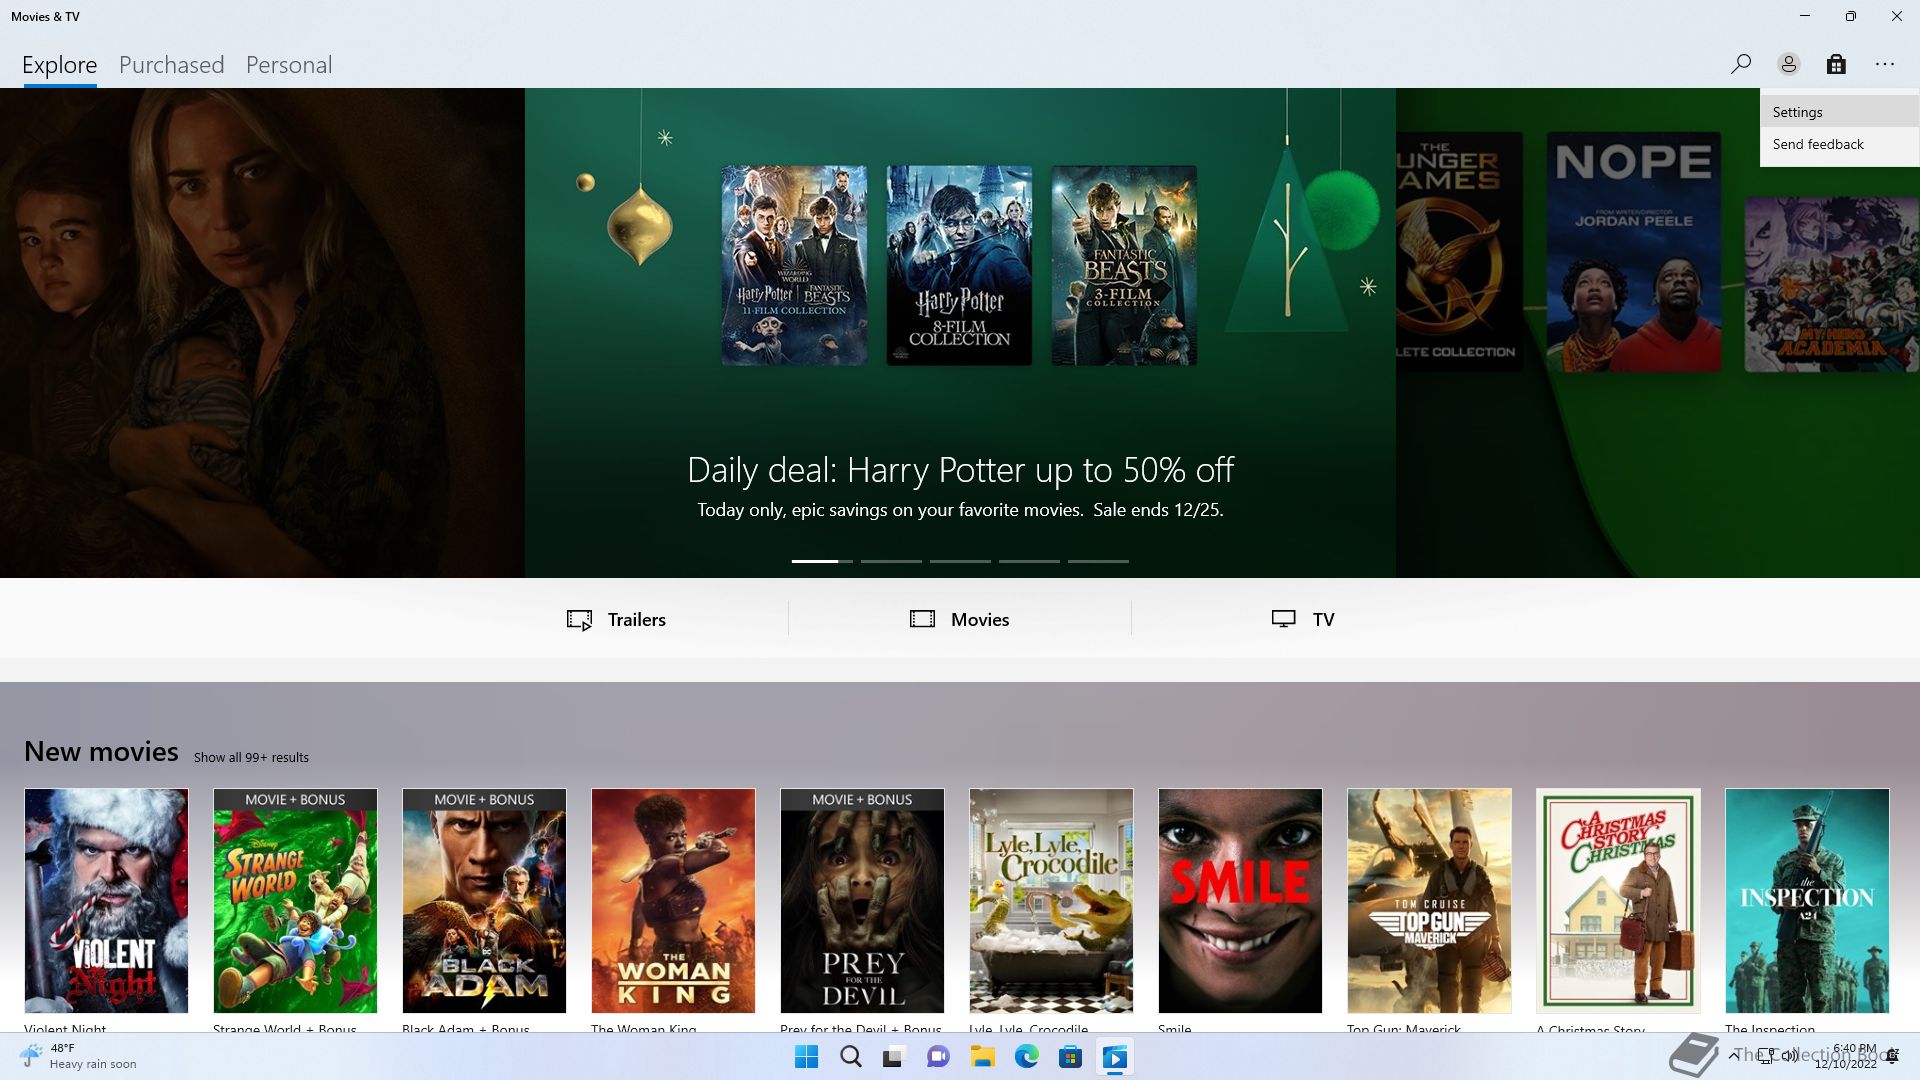Screen dimensions: 1920x1080
Task: Go to previous banner with mother and child
Action: pos(262,333)
